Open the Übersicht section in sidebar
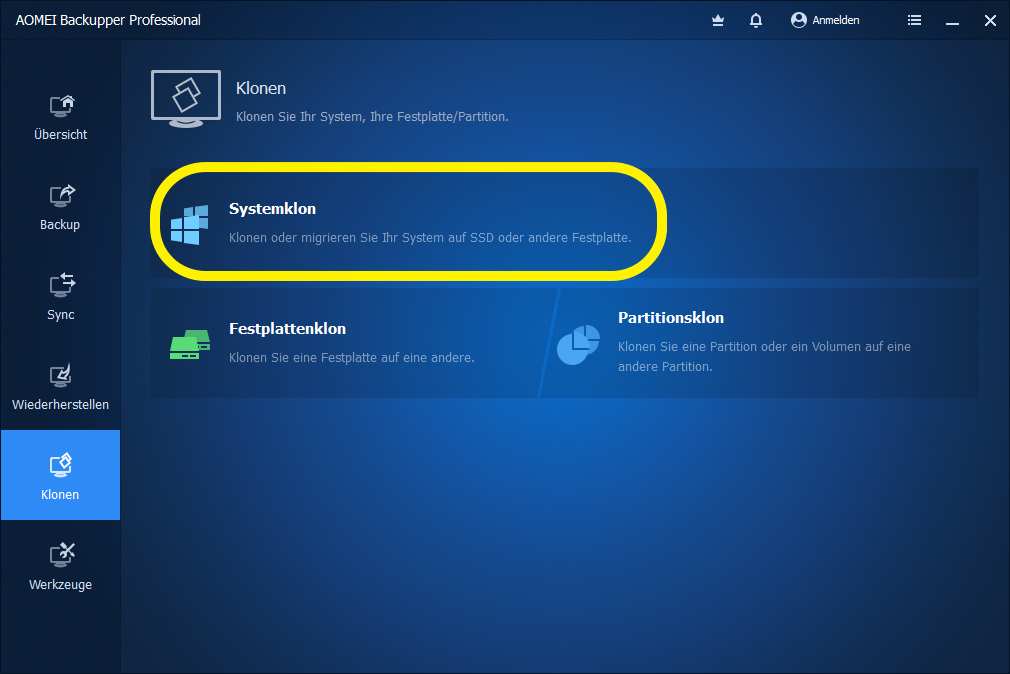 (x=61, y=117)
